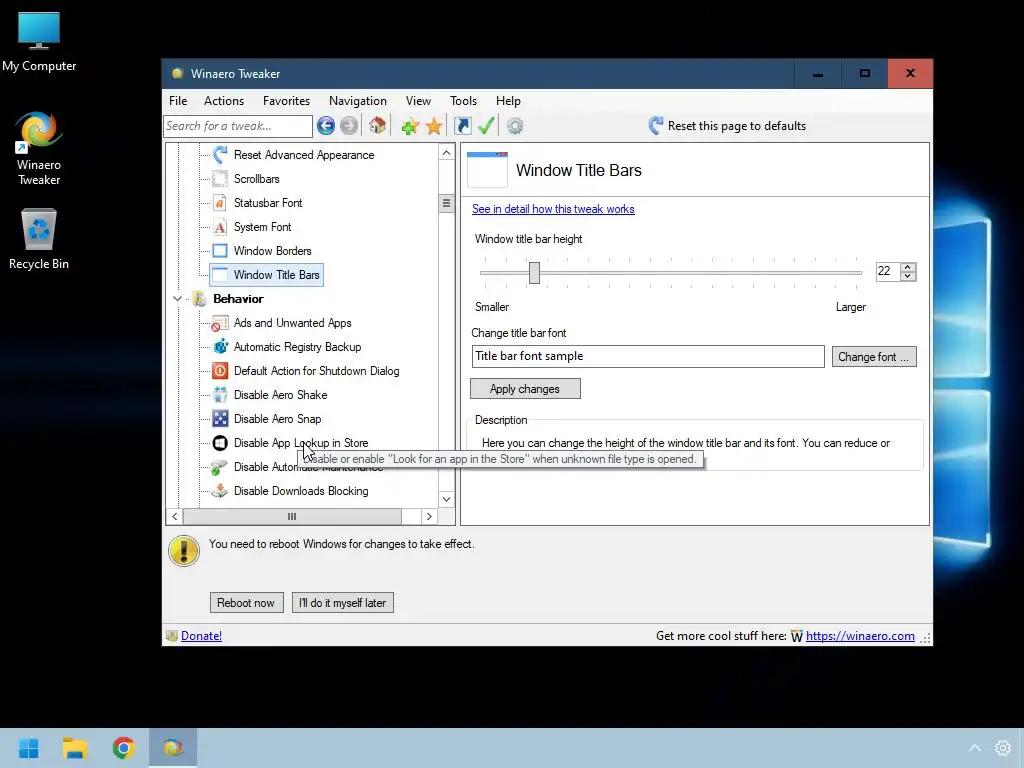Click the Disable Aero Shake icon
This screenshot has width=1024, height=768.
(x=220, y=394)
